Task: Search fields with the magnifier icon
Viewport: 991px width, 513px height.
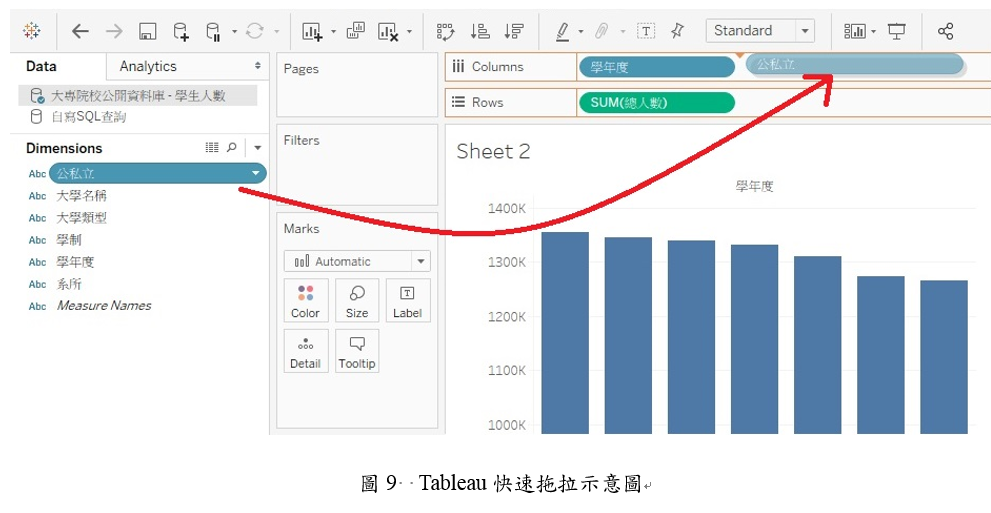Action: pyautogui.click(x=231, y=147)
